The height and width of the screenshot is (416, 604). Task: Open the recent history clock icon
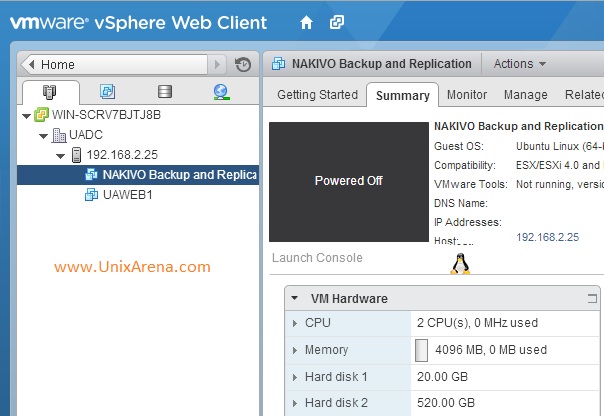tap(243, 64)
